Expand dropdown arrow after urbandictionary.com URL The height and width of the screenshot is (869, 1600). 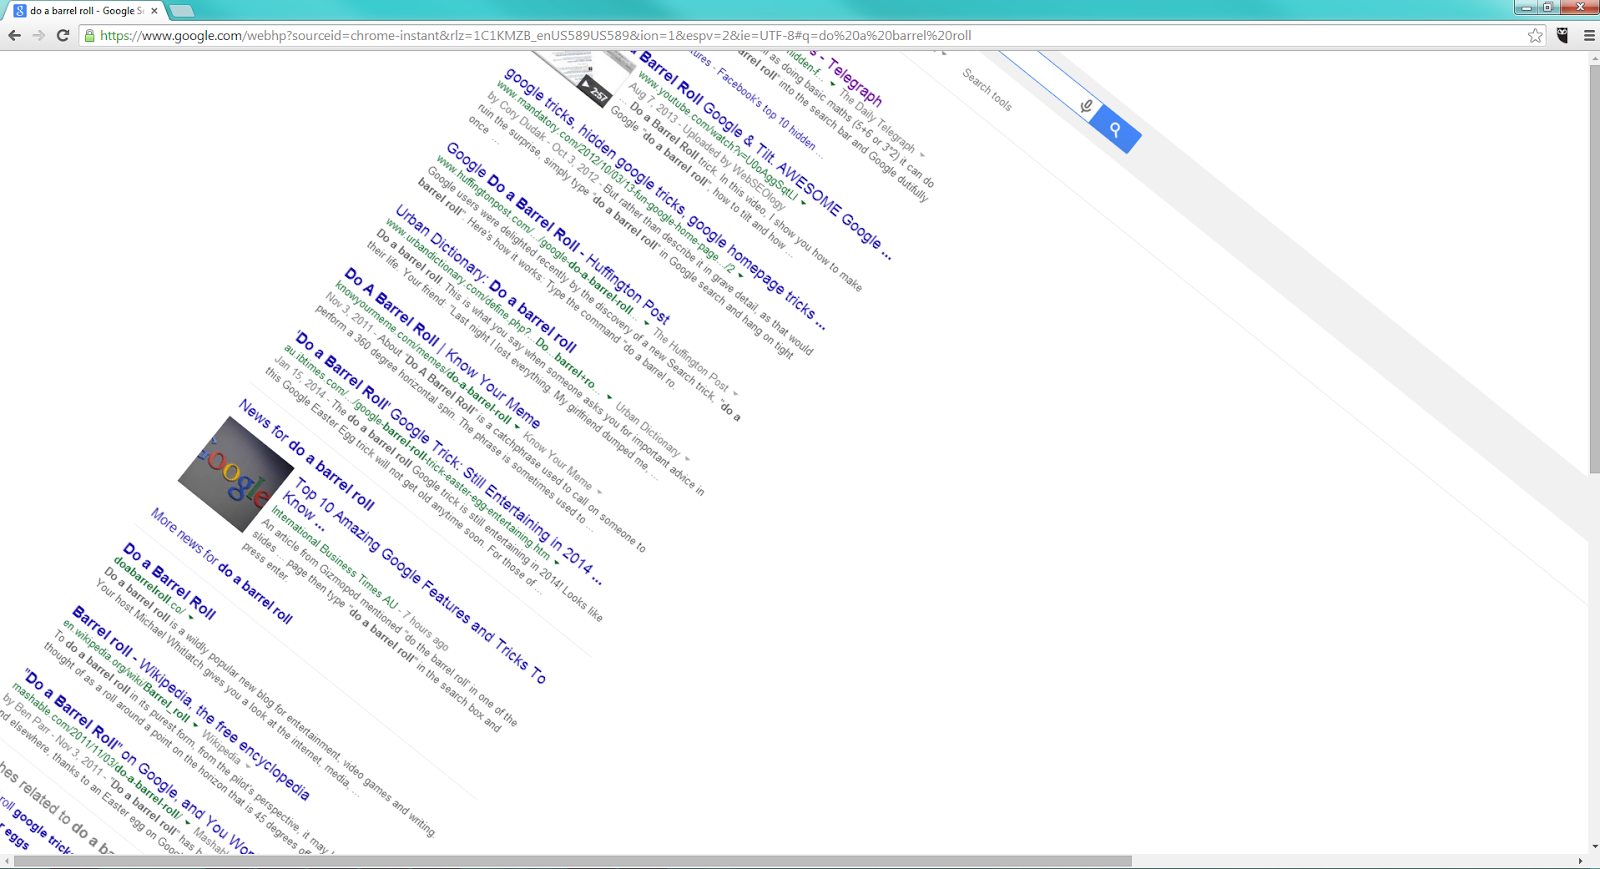click(x=609, y=396)
